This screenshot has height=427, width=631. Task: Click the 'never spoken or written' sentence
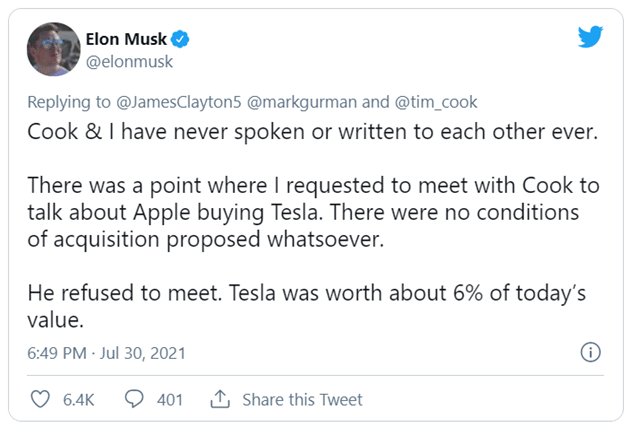click(x=310, y=134)
